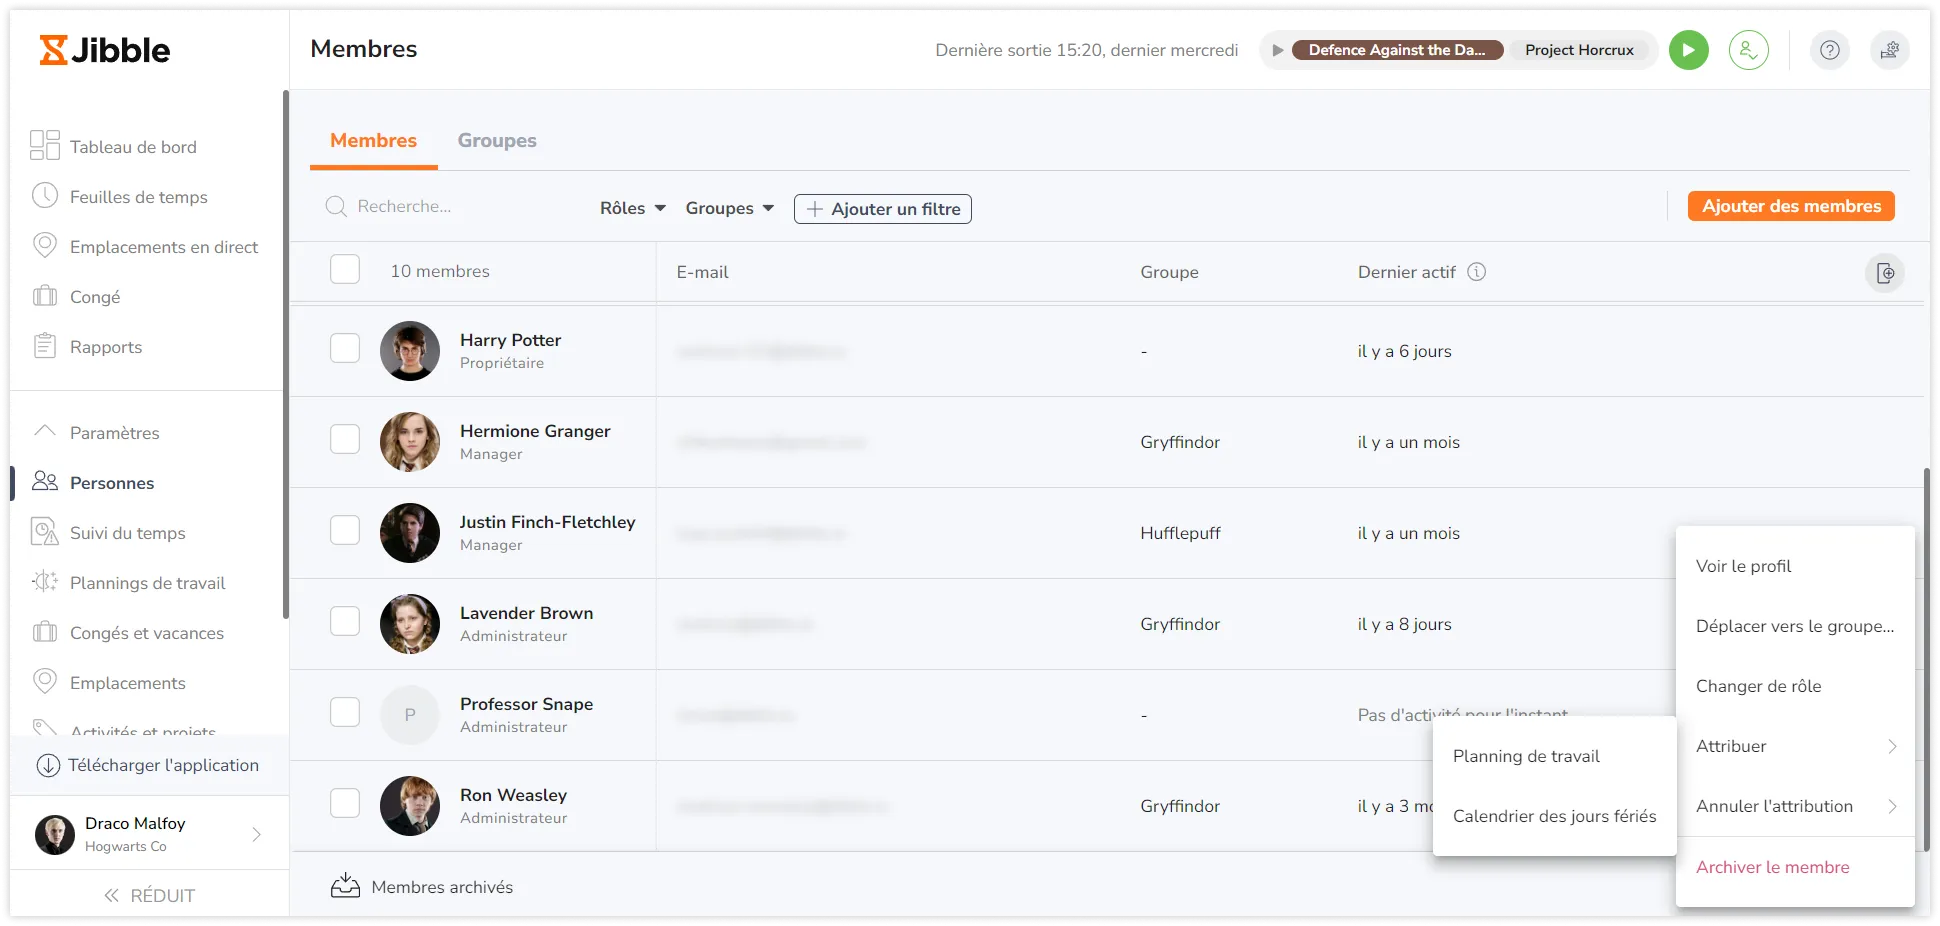Choose Archiver le membre in the context menu

click(1772, 867)
